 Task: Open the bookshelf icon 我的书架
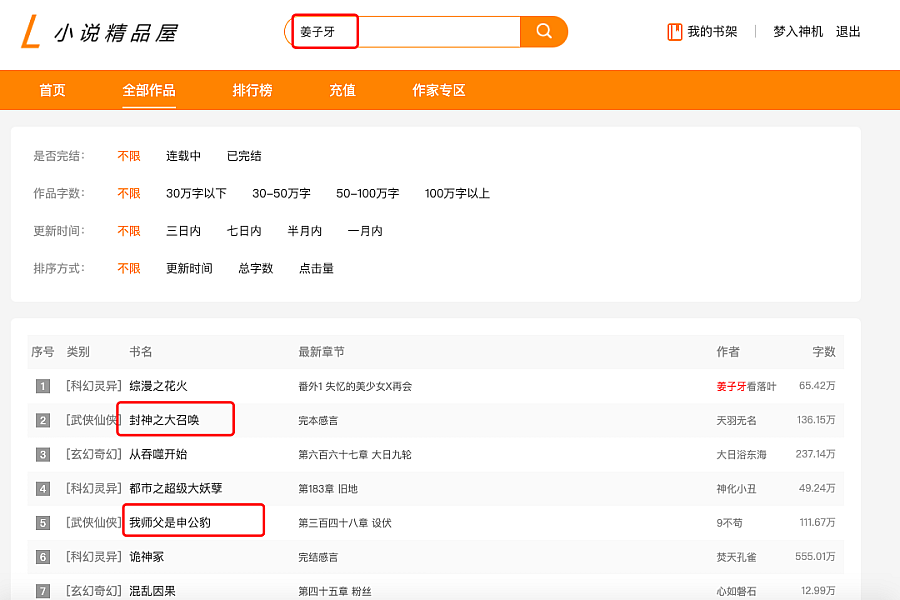tap(674, 32)
